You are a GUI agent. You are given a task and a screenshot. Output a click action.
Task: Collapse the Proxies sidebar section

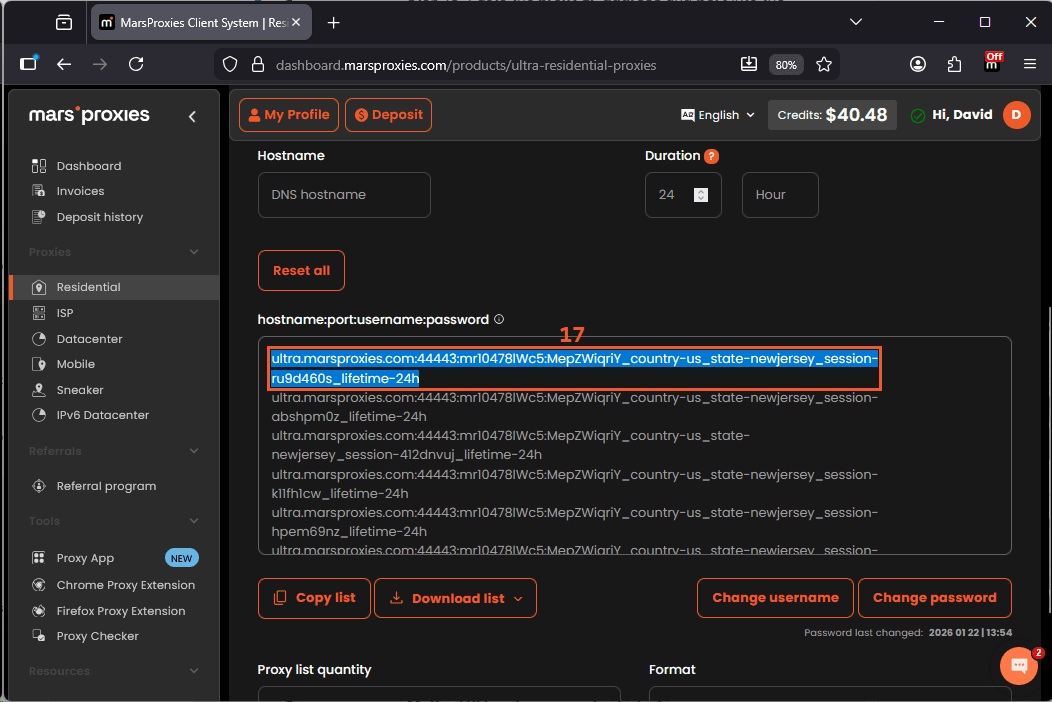click(x=194, y=252)
